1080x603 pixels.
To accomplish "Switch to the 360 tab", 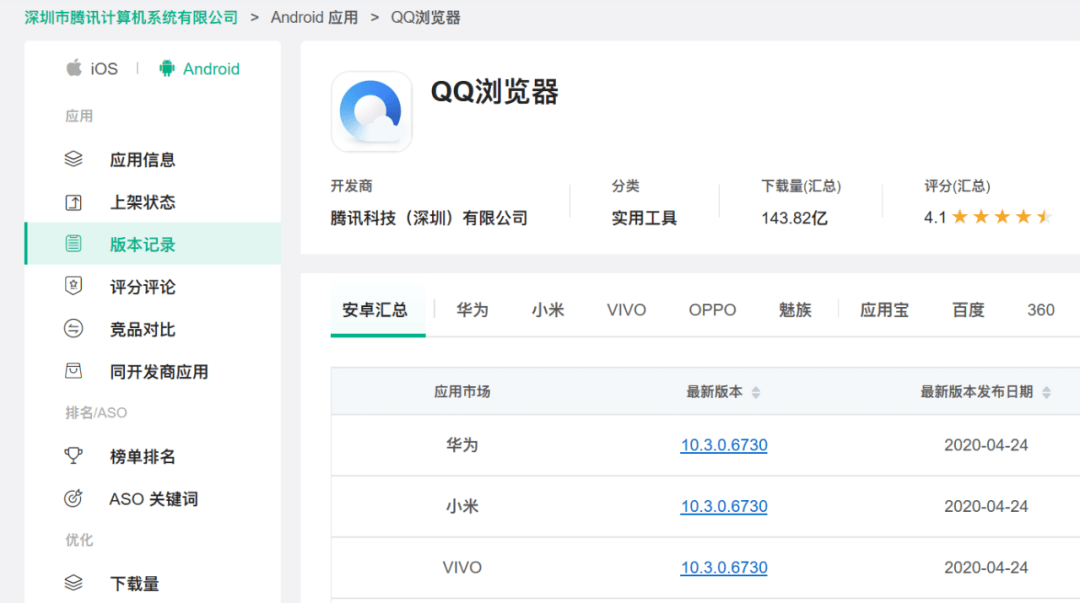I will click(1041, 310).
